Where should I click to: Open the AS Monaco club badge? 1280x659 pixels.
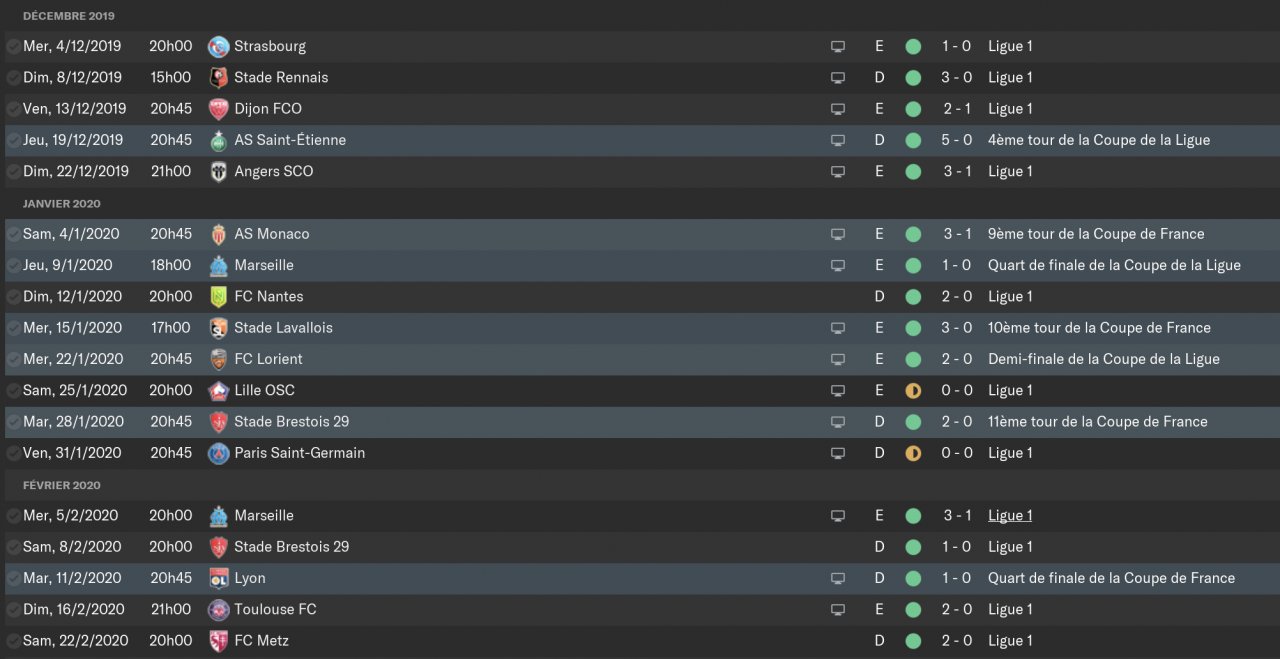(218, 234)
